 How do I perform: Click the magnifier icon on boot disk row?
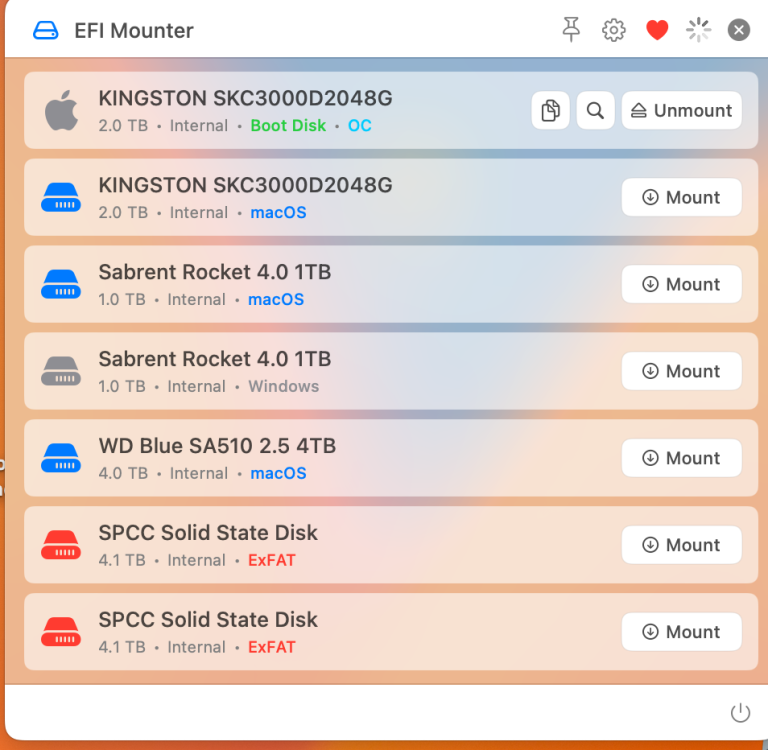click(x=595, y=110)
